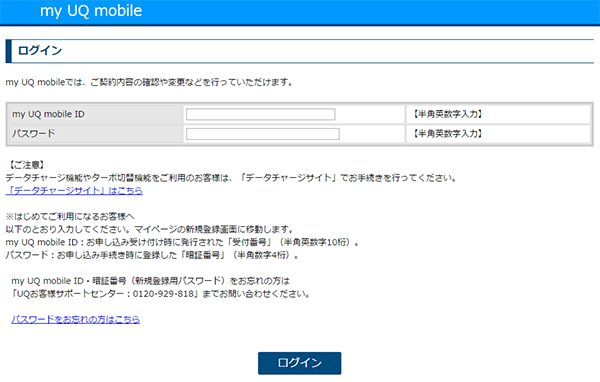
Task: Click the 新規登録用パスワード をお忘れの方は line
Action: point(150,281)
